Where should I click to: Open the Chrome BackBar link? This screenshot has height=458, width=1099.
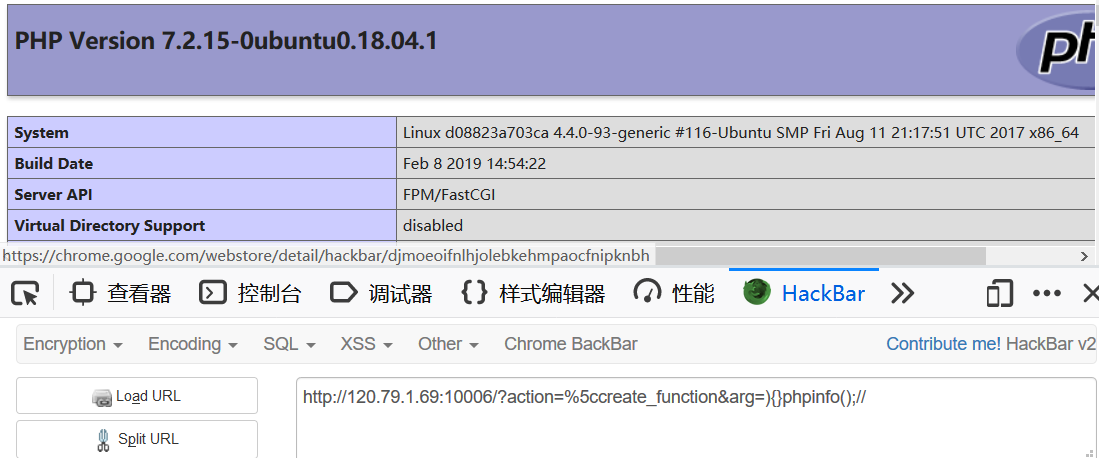571,344
